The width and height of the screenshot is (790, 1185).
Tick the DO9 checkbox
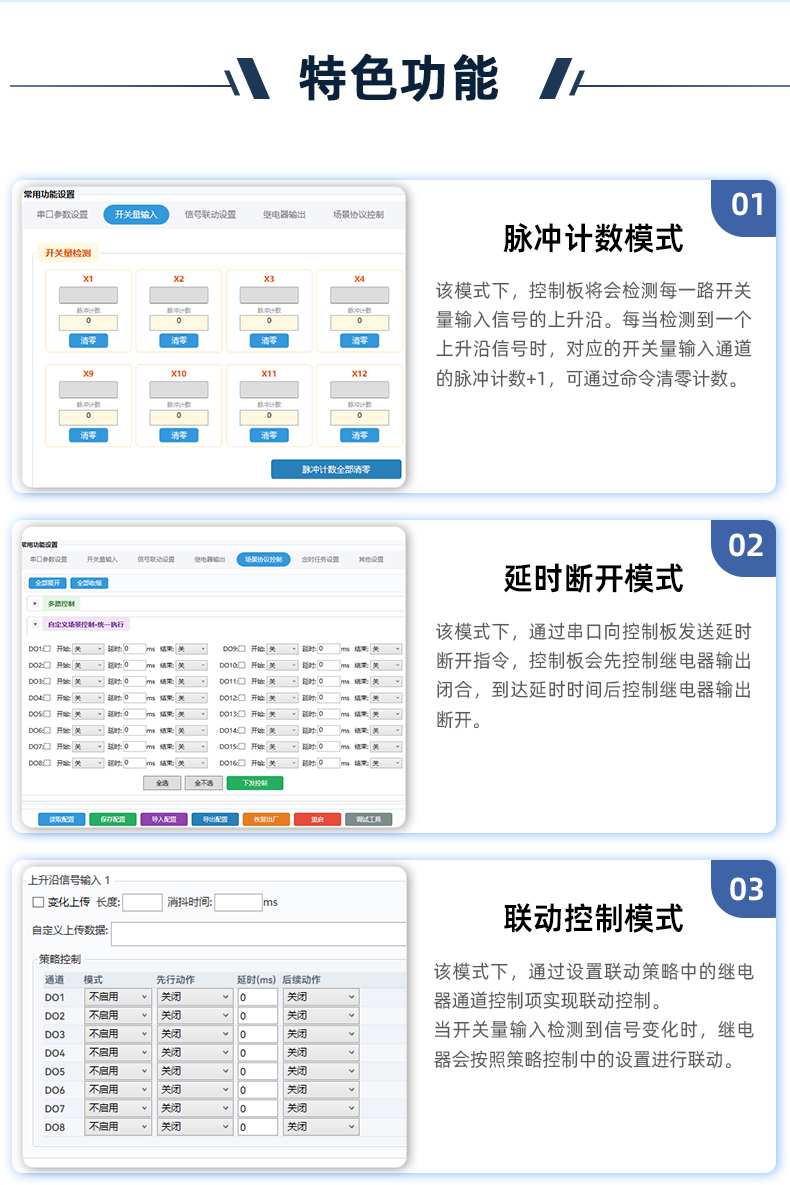pos(242,648)
